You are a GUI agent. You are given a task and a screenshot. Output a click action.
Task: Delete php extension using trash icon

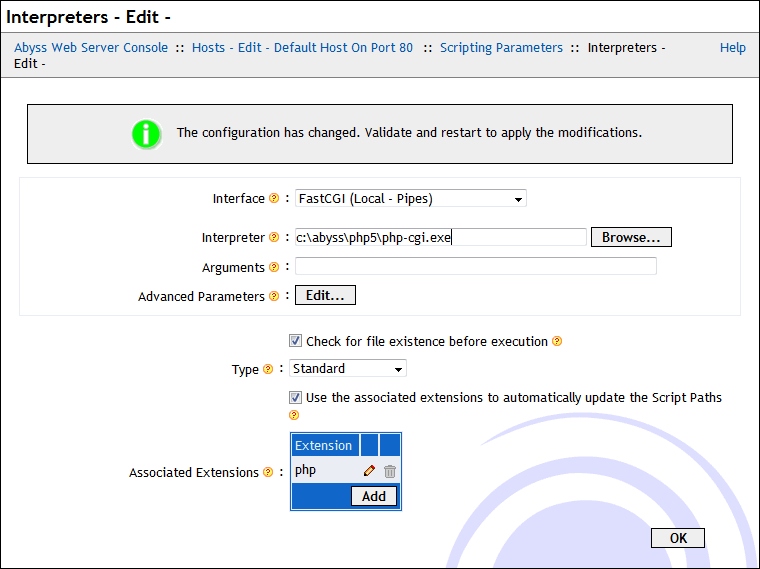(x=390, y=471)
